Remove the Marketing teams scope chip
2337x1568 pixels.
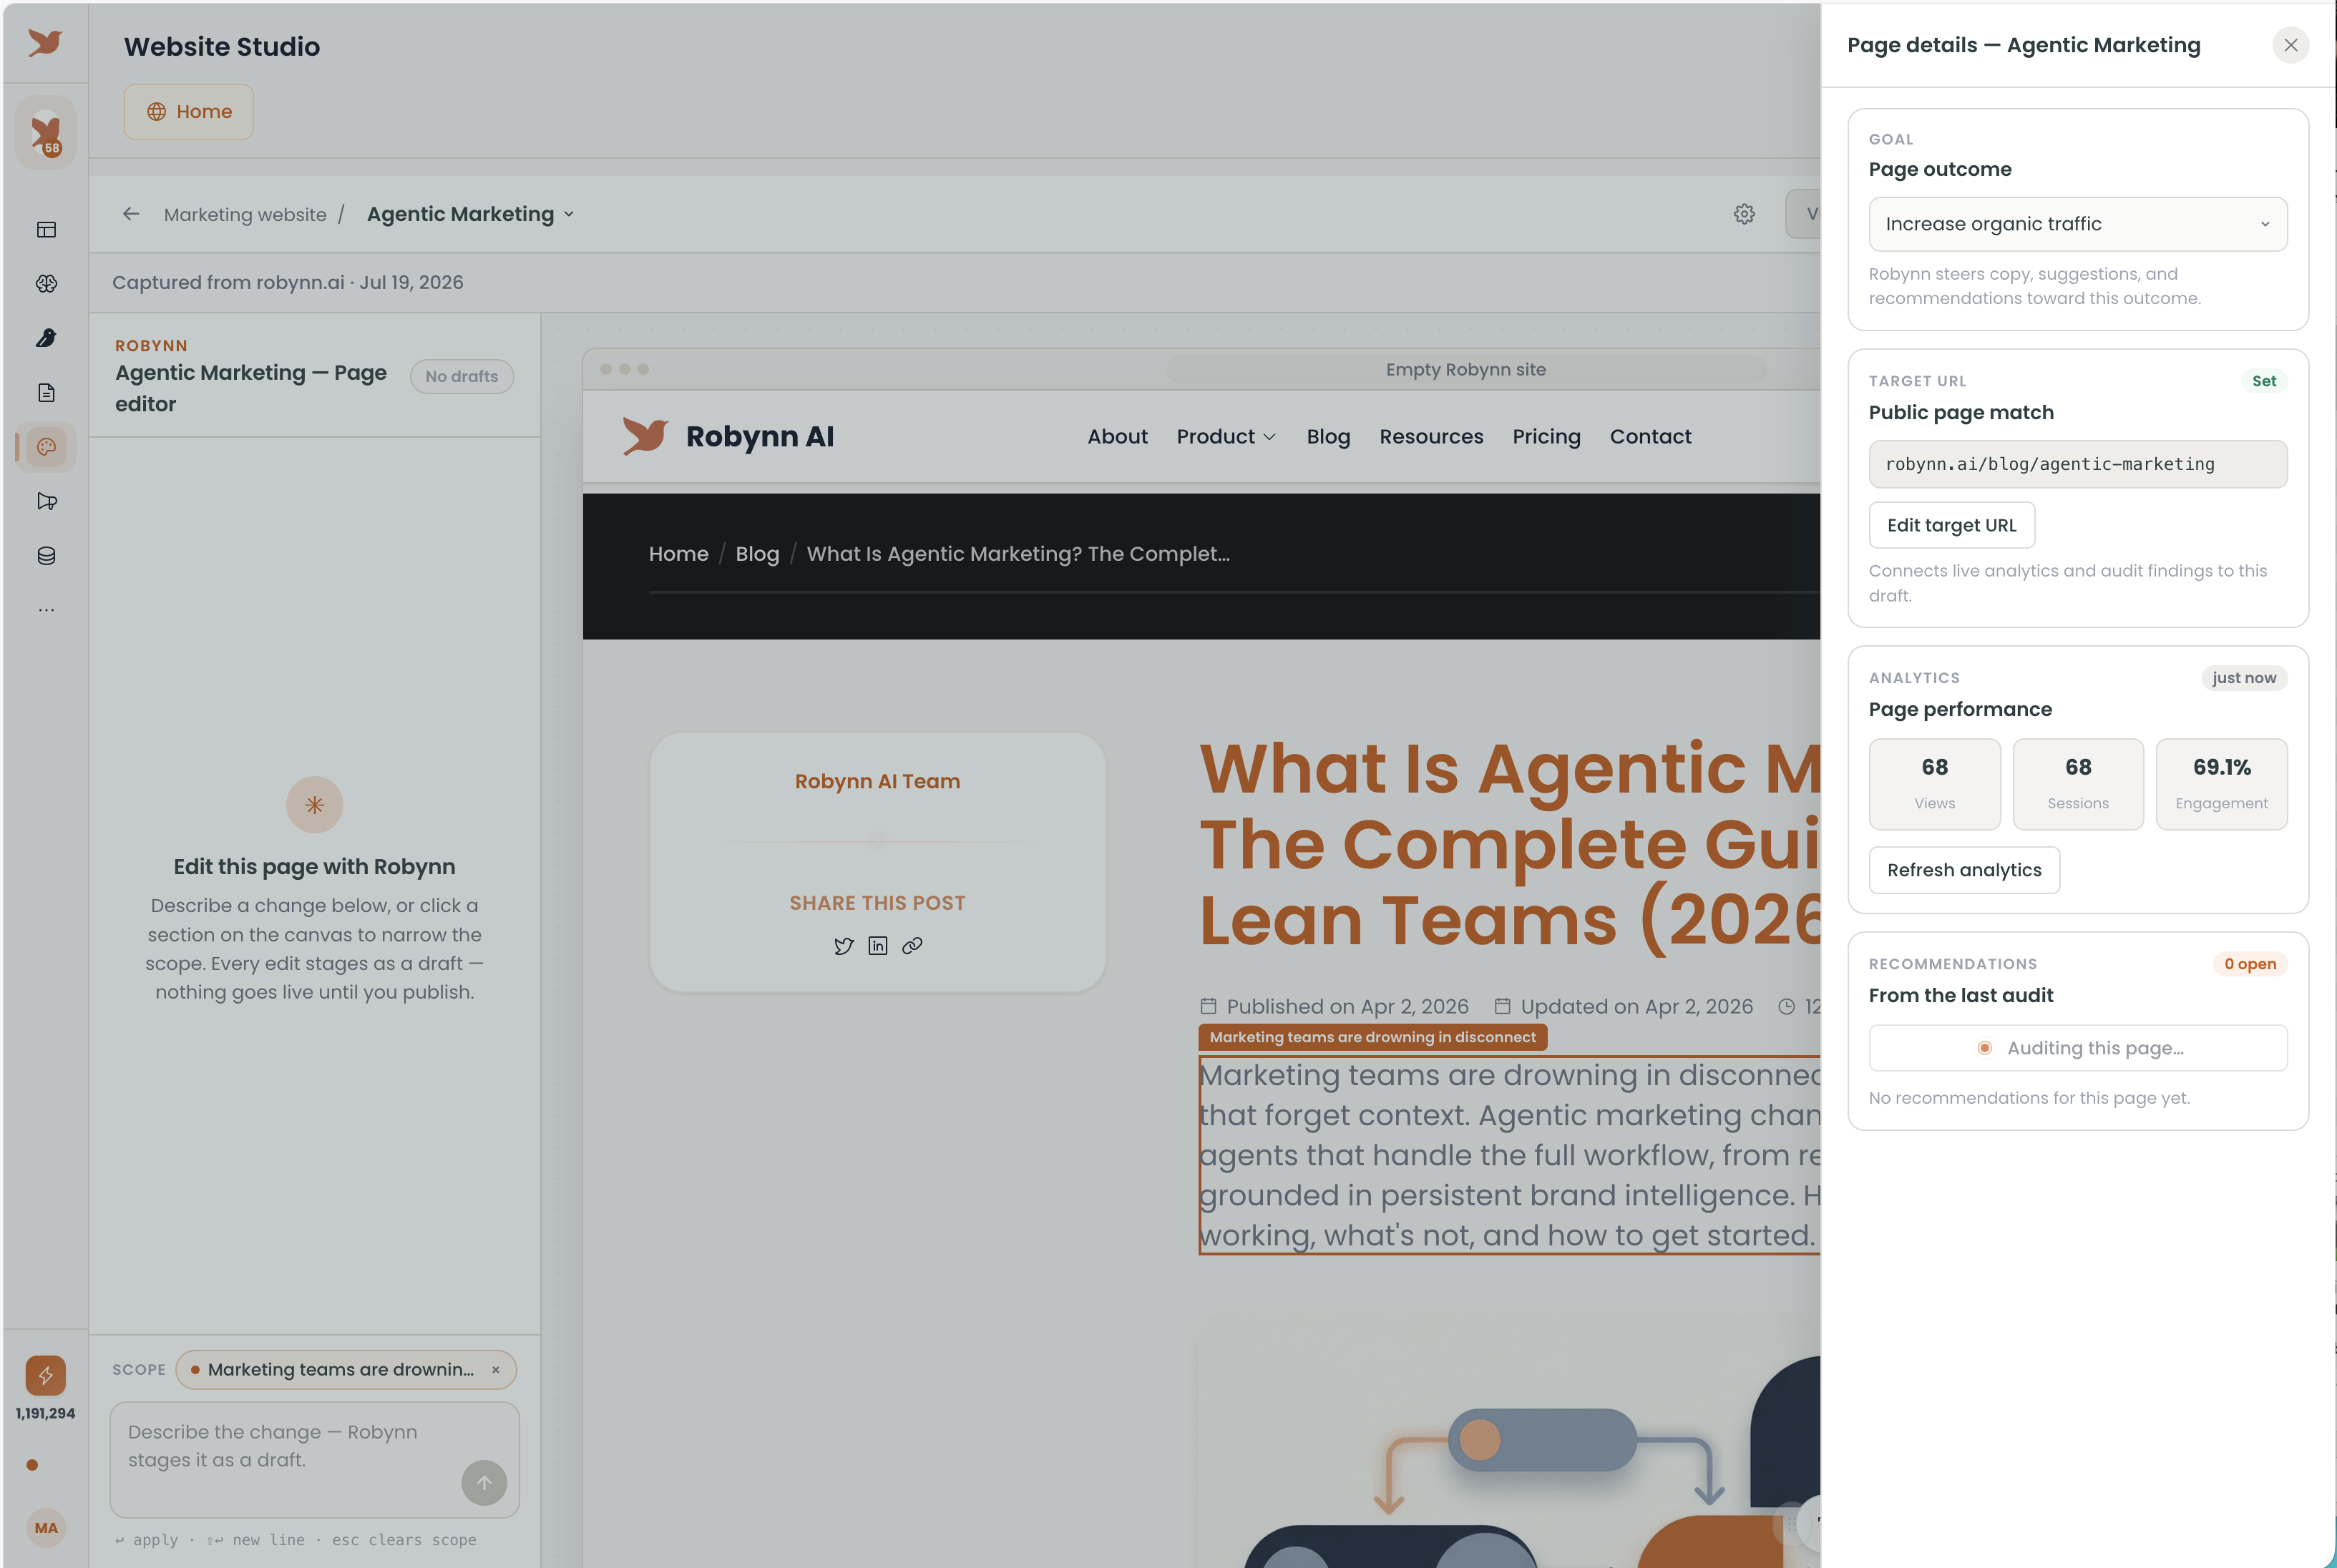(x=496, y=1370)
